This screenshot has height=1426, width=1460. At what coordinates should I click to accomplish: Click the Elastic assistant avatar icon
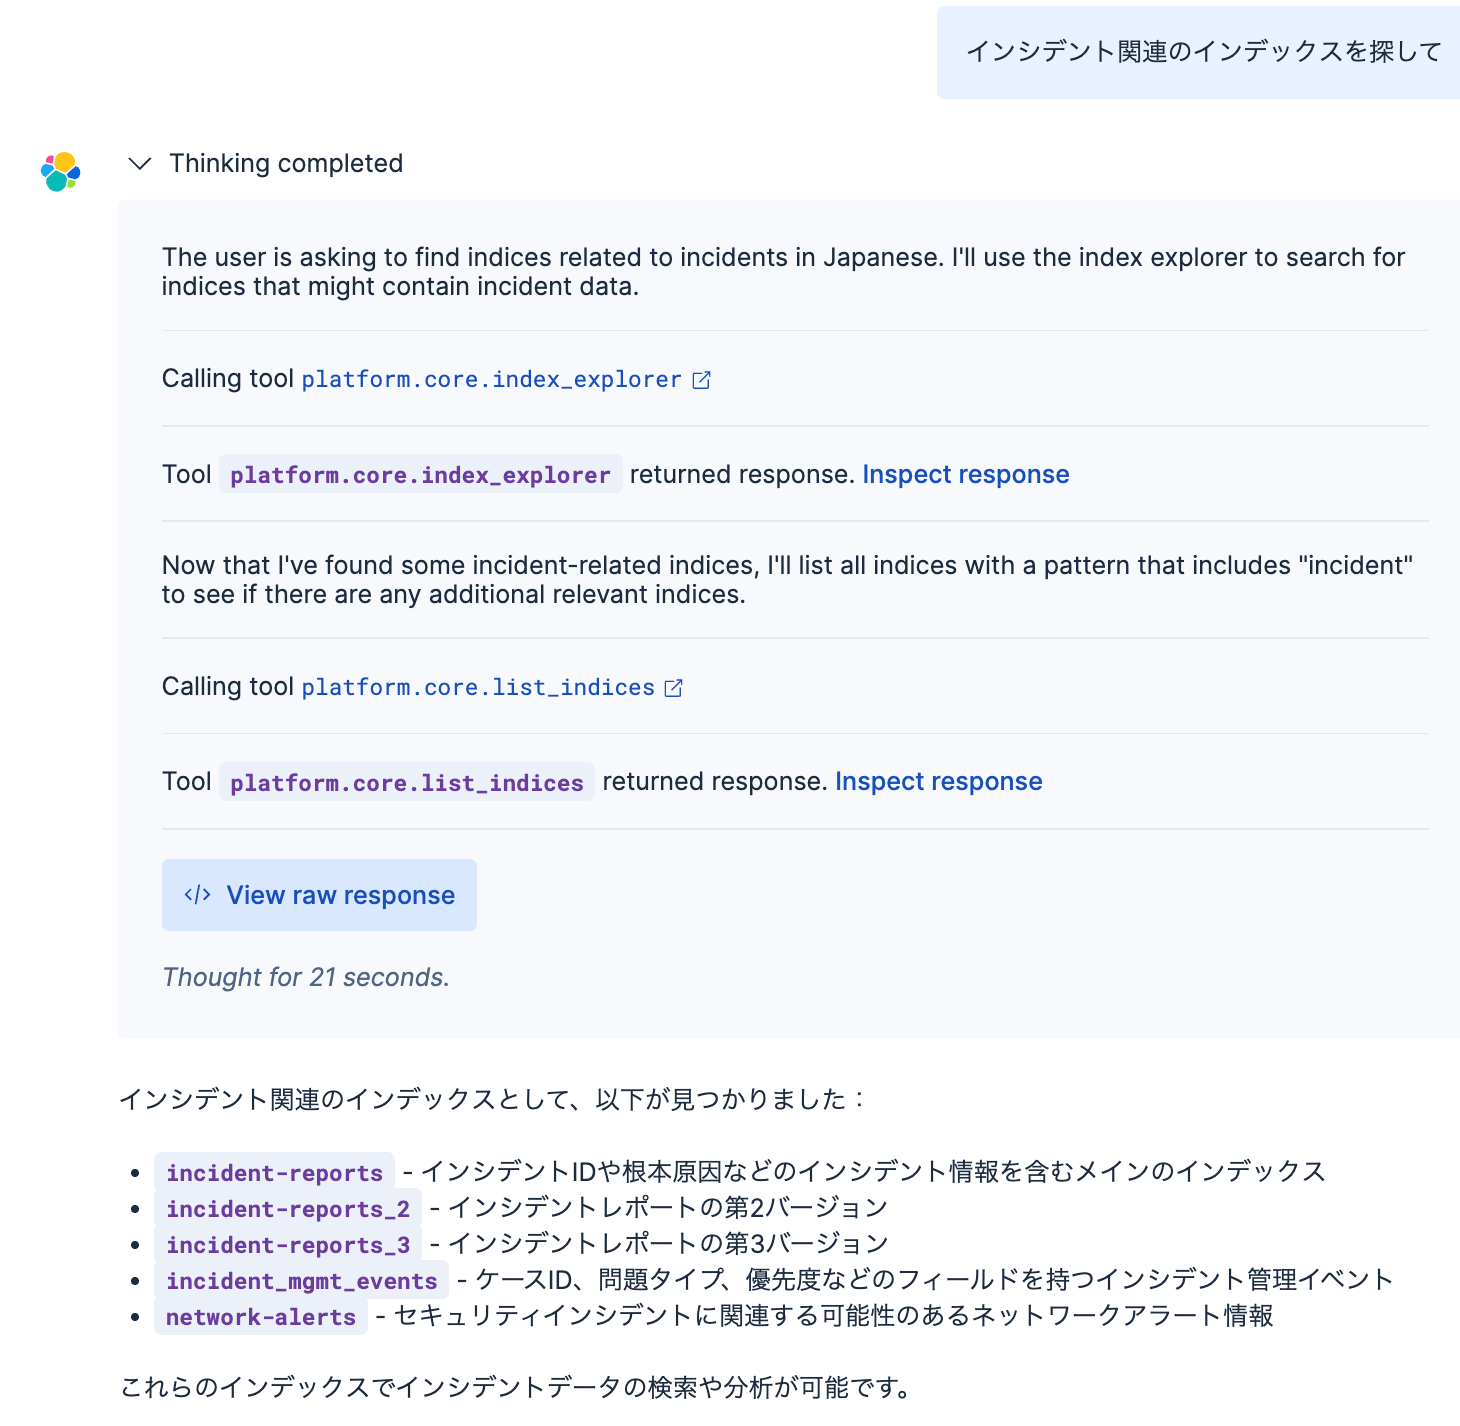(x=61, y=172)
